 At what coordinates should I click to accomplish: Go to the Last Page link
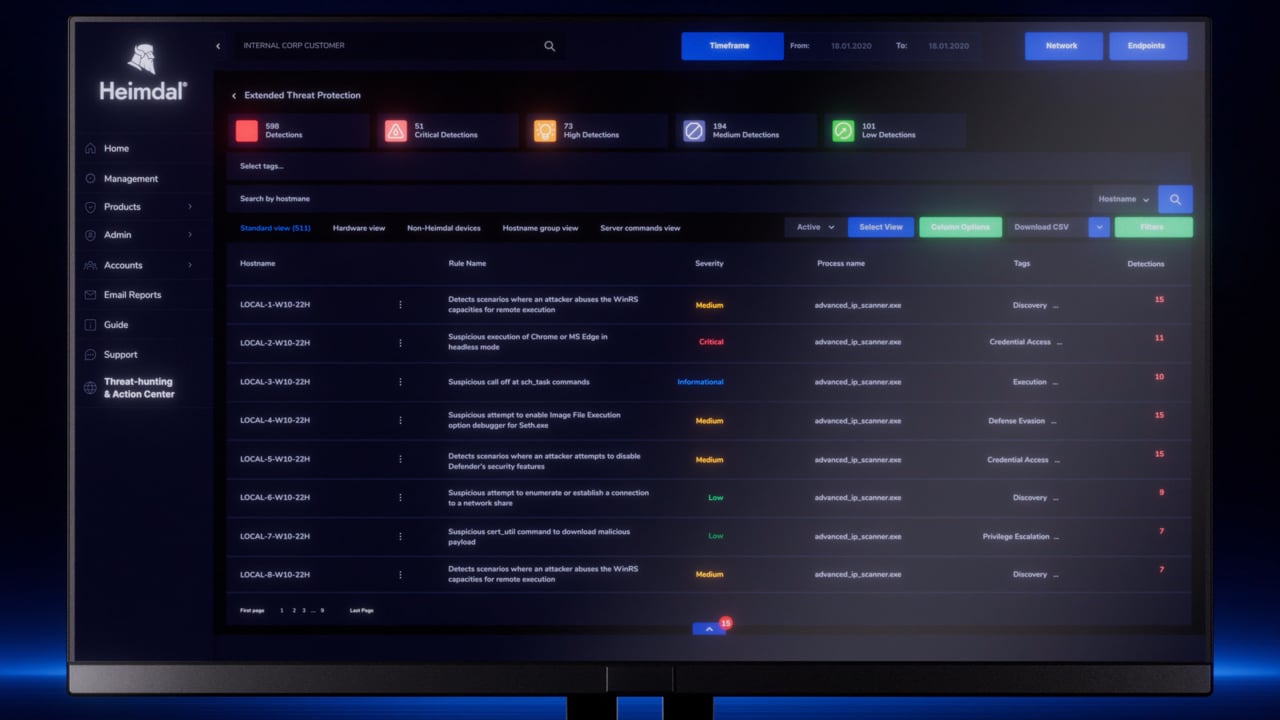pos(361,610)
